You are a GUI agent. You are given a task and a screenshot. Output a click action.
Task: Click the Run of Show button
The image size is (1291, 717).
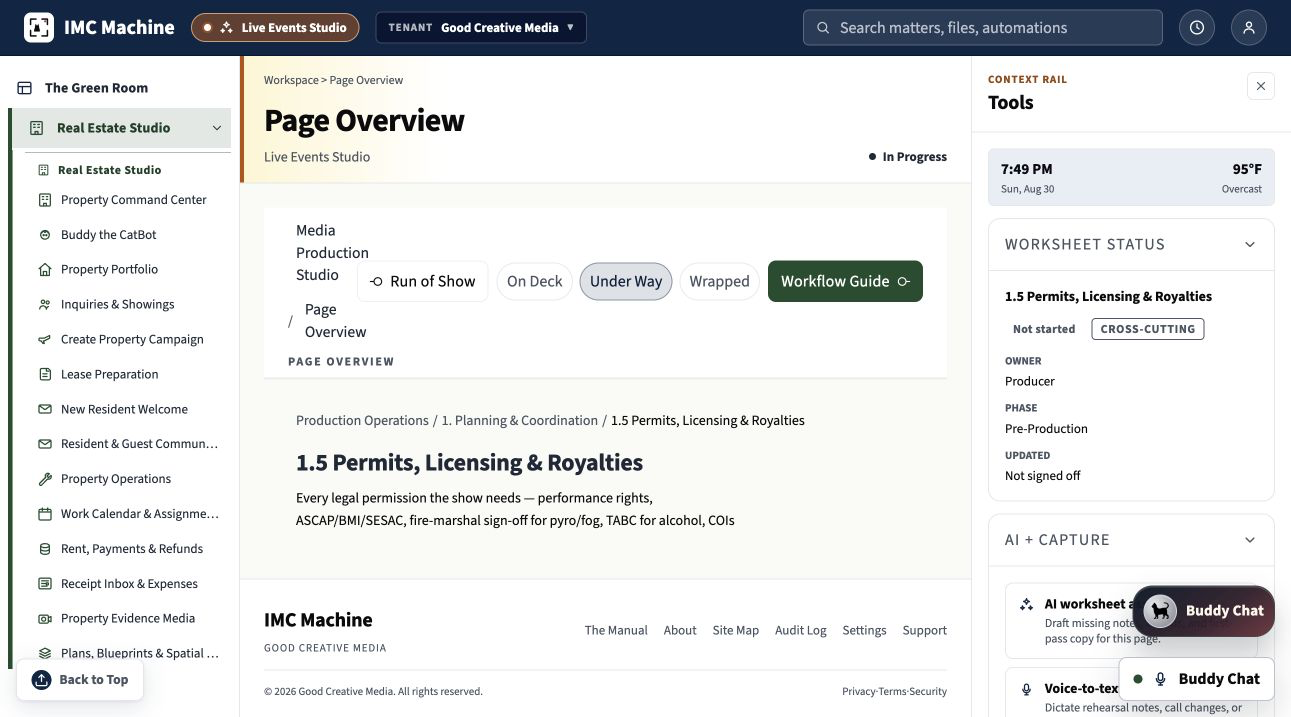[x=423, y=281]
